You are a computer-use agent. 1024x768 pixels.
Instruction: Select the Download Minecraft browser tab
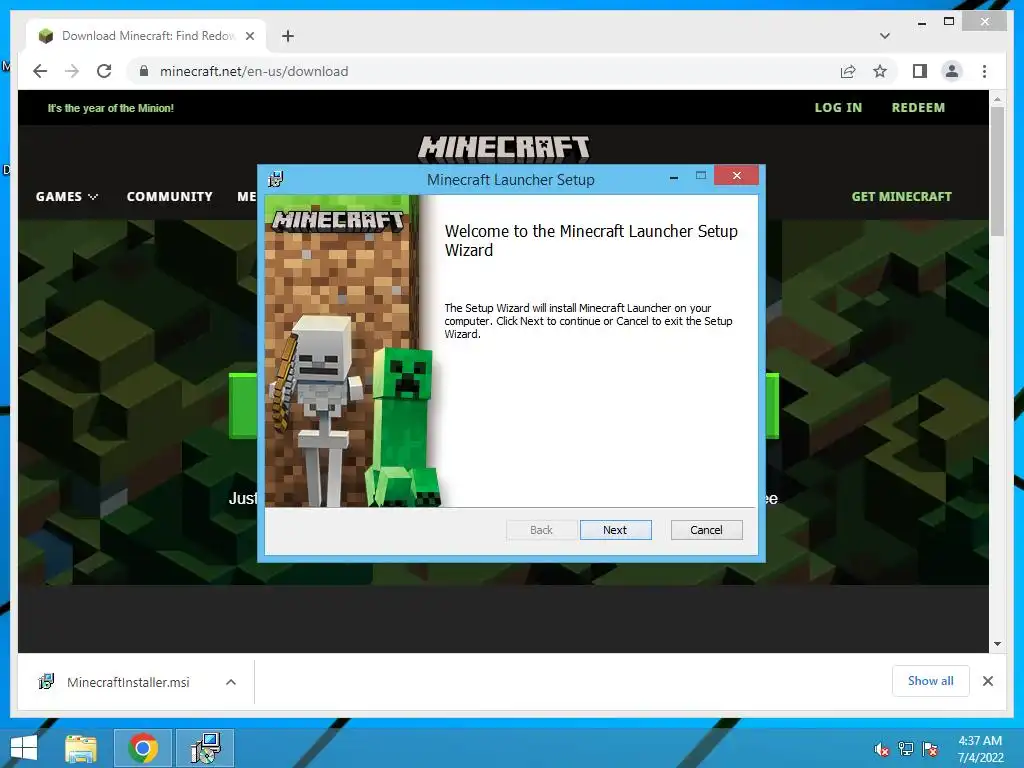point(146,36)
